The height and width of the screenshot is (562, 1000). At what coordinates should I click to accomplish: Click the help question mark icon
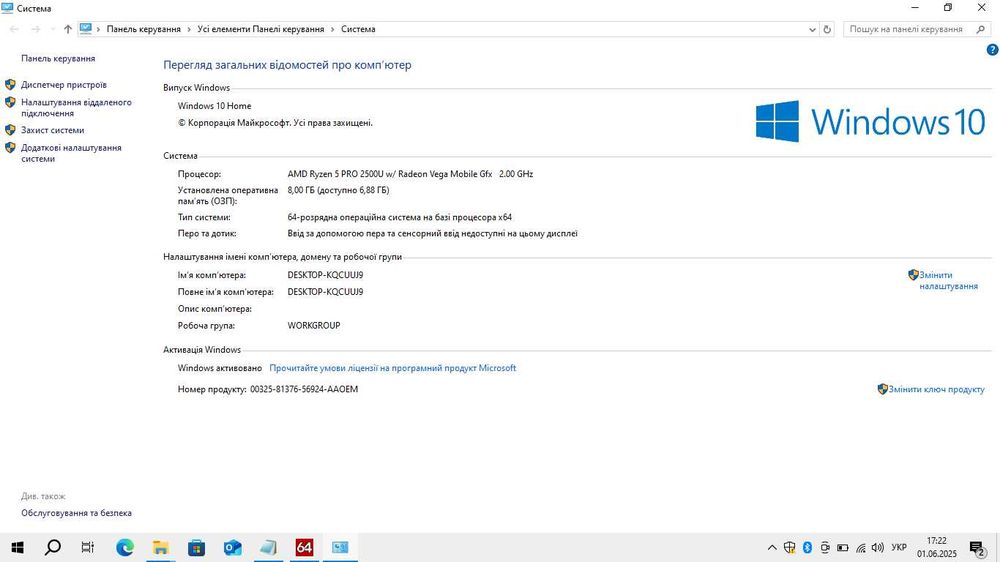point(992,50)
